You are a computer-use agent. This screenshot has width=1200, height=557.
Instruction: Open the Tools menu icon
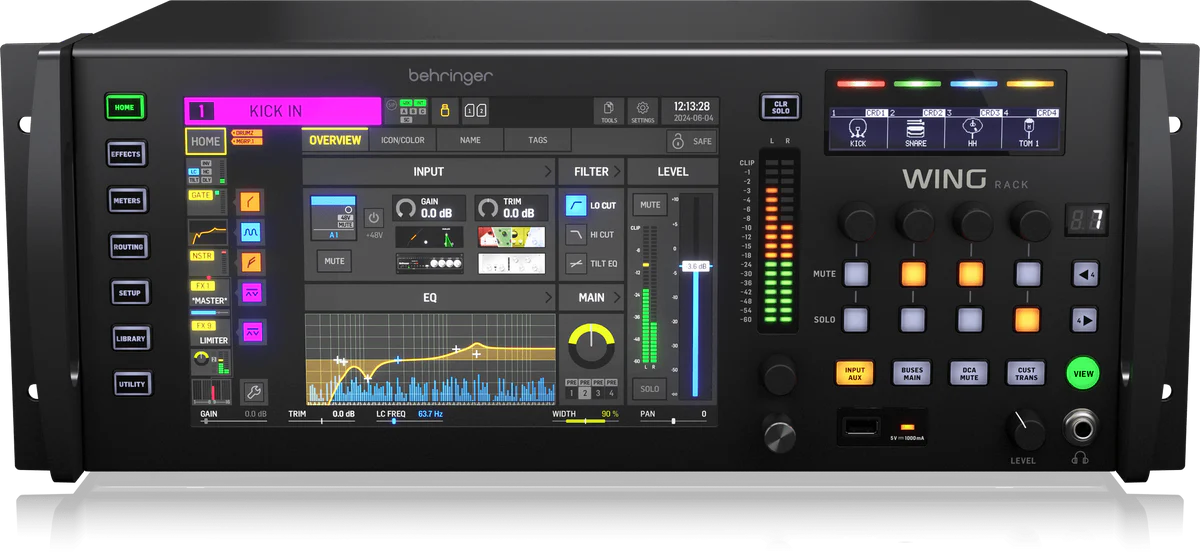coord(608,111)
